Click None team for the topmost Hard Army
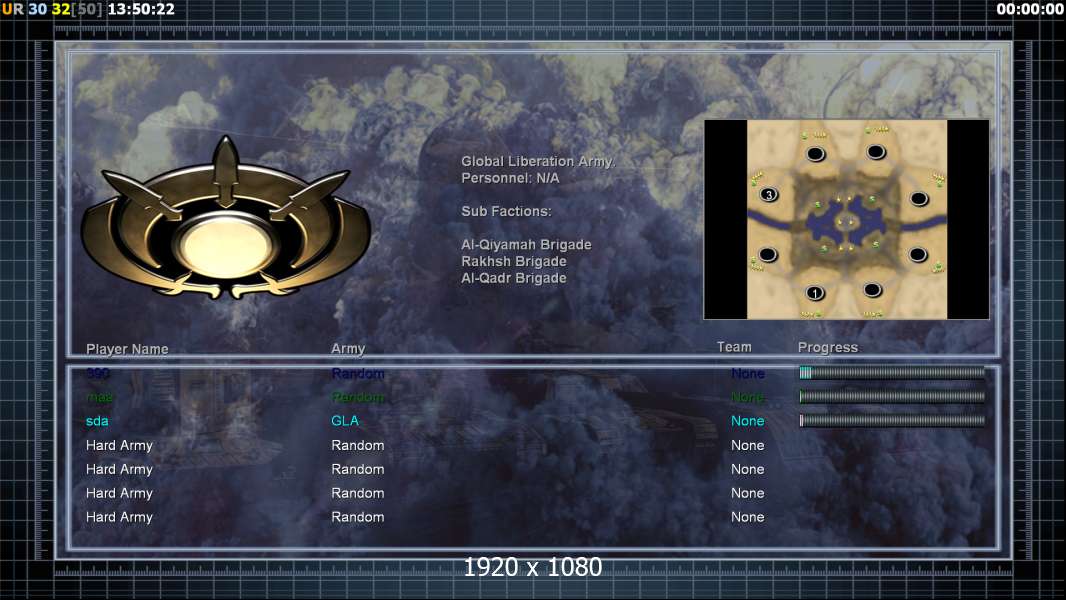Viewport: 1066px width, 600px height. 747,446
